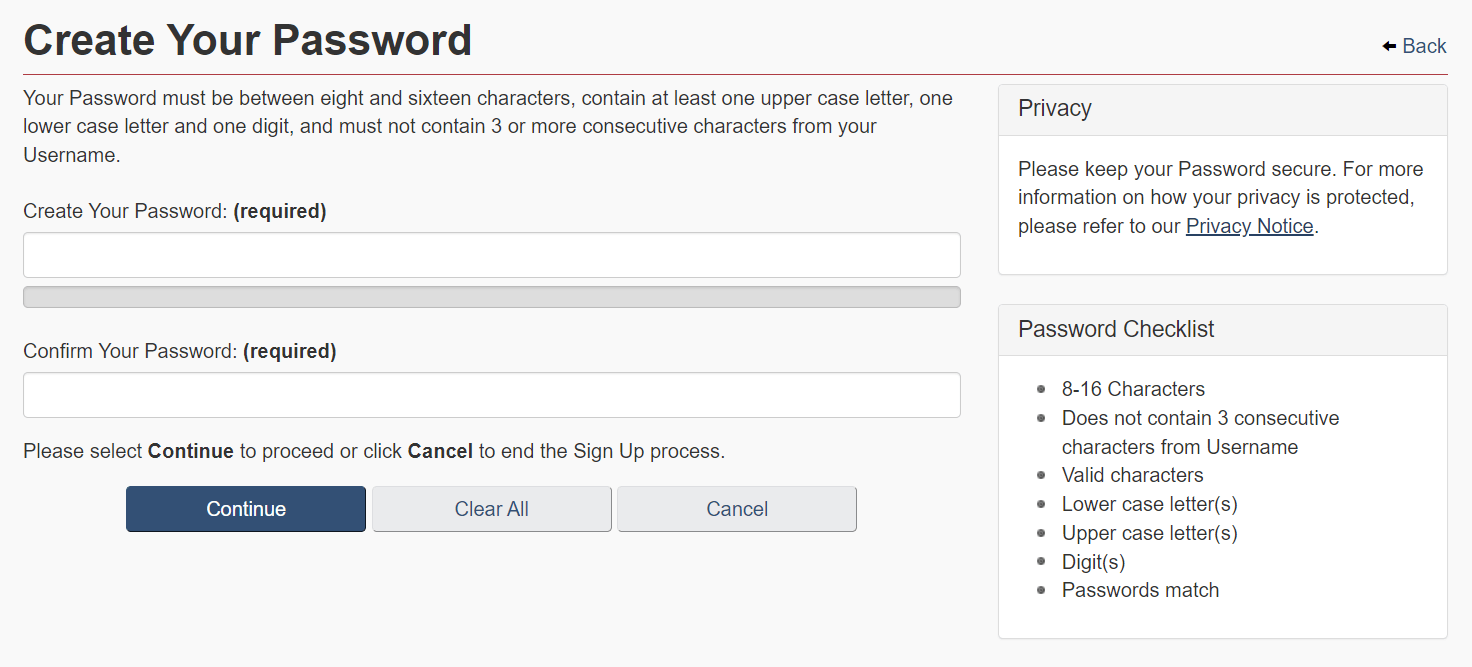Screen dimensions: 1472x667
Task: Select the Digit(s) checklist item
Action: (1093, 562)
